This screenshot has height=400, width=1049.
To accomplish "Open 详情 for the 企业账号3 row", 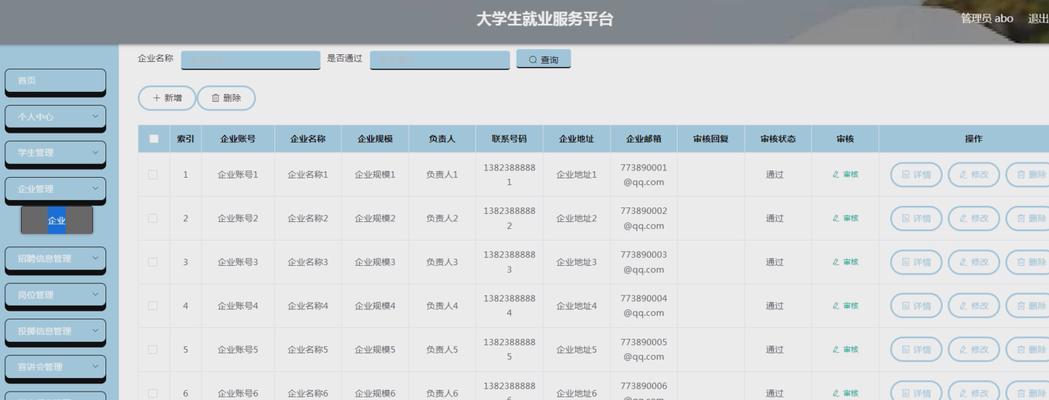I will 916,262.
